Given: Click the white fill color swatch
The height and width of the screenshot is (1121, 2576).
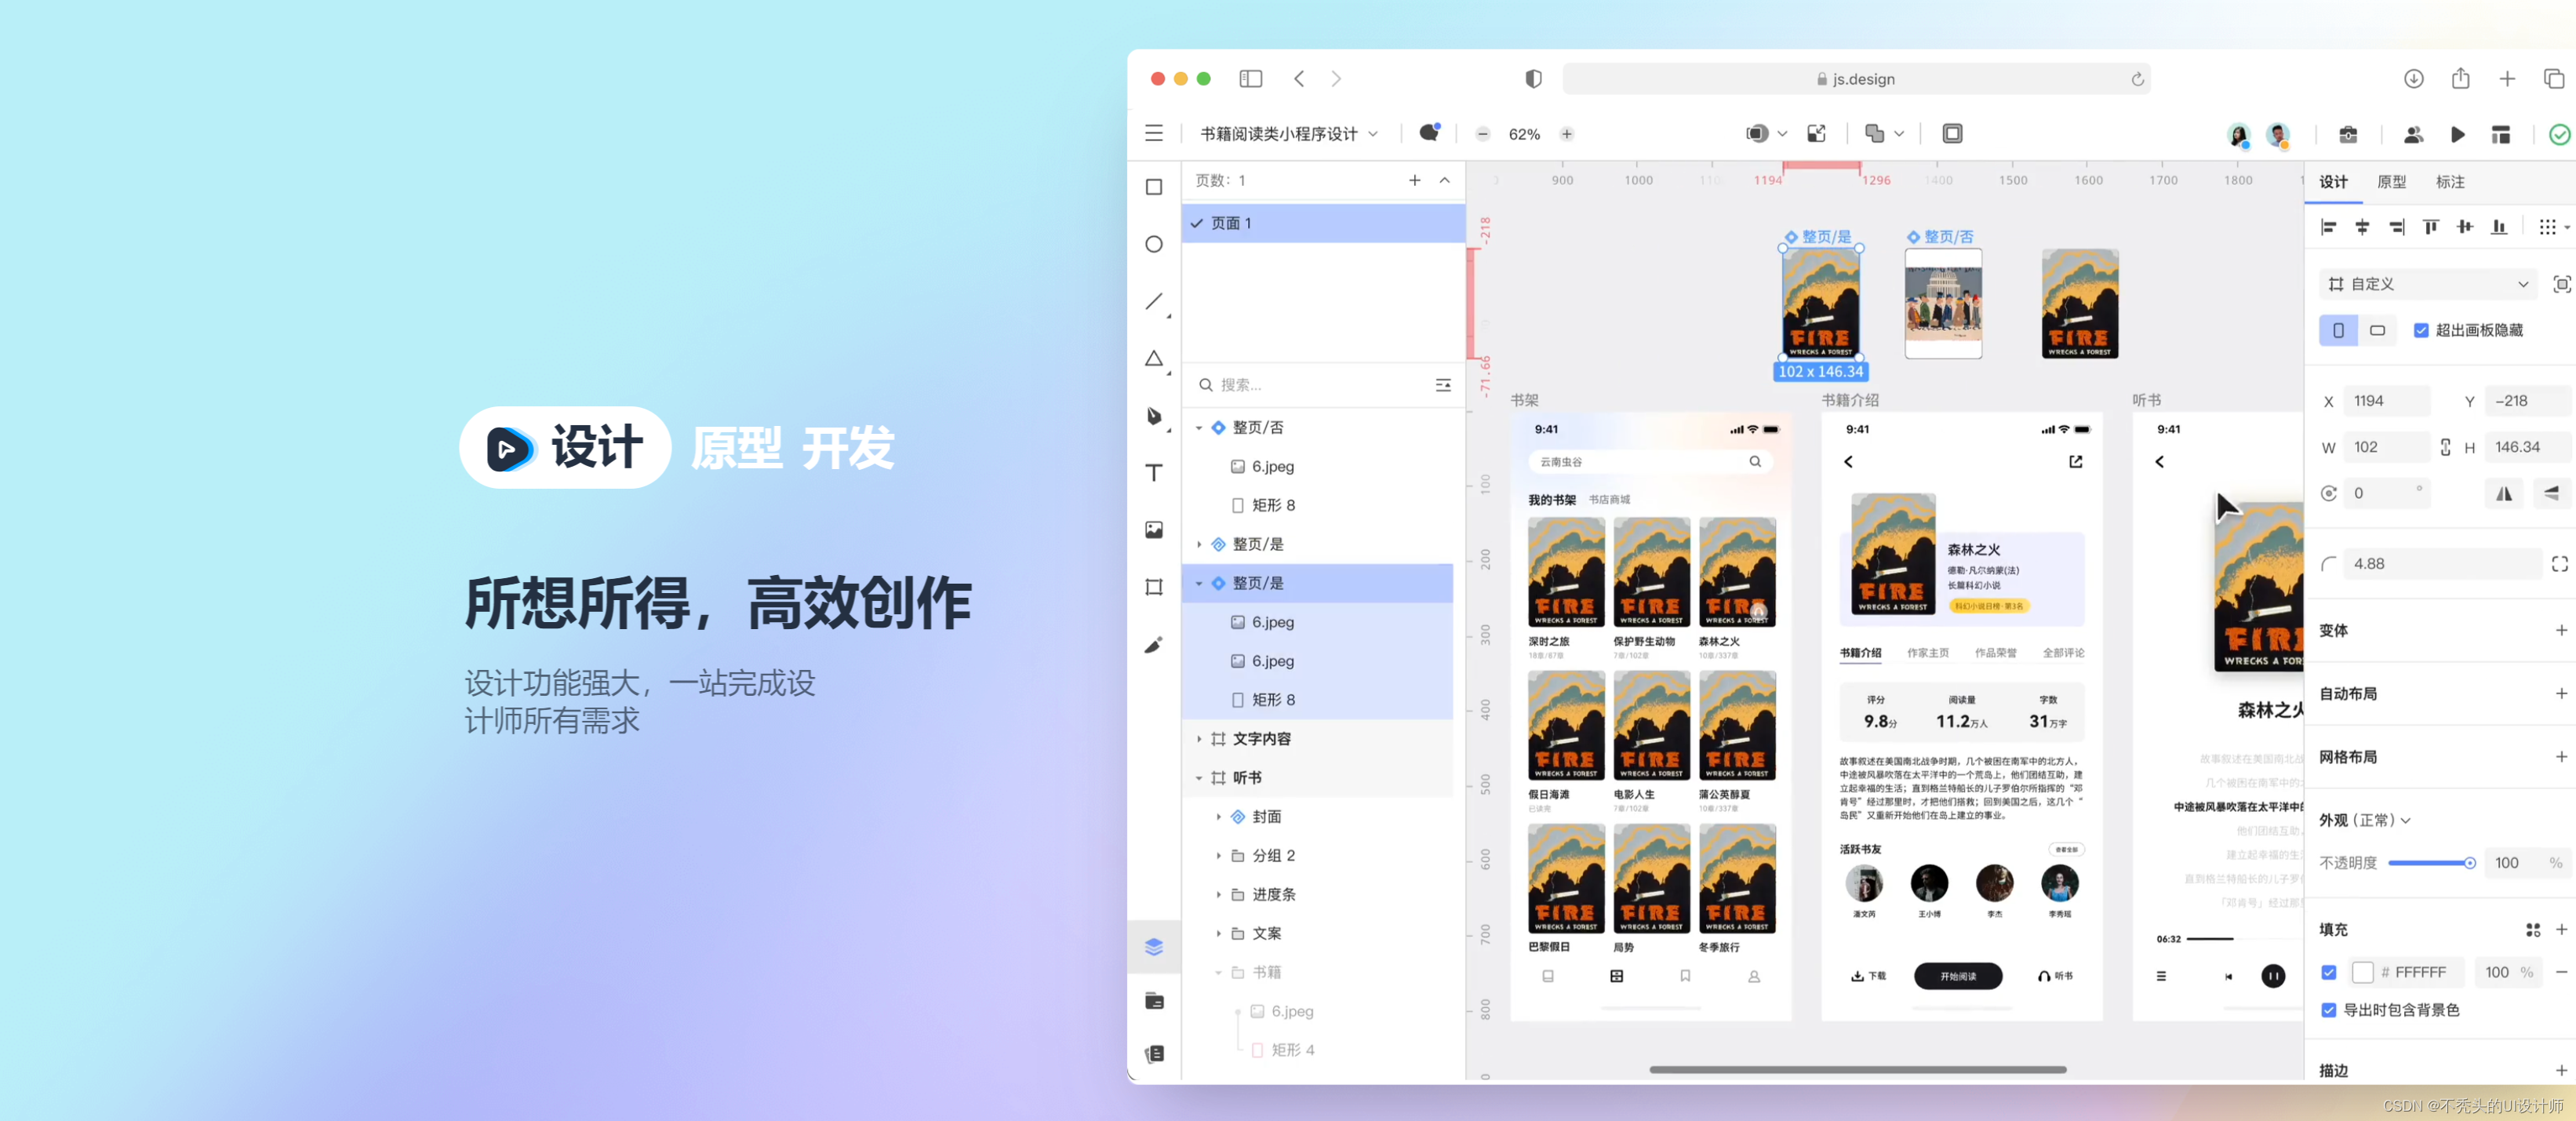Looking at the screenshot, I should [2362, 972].
